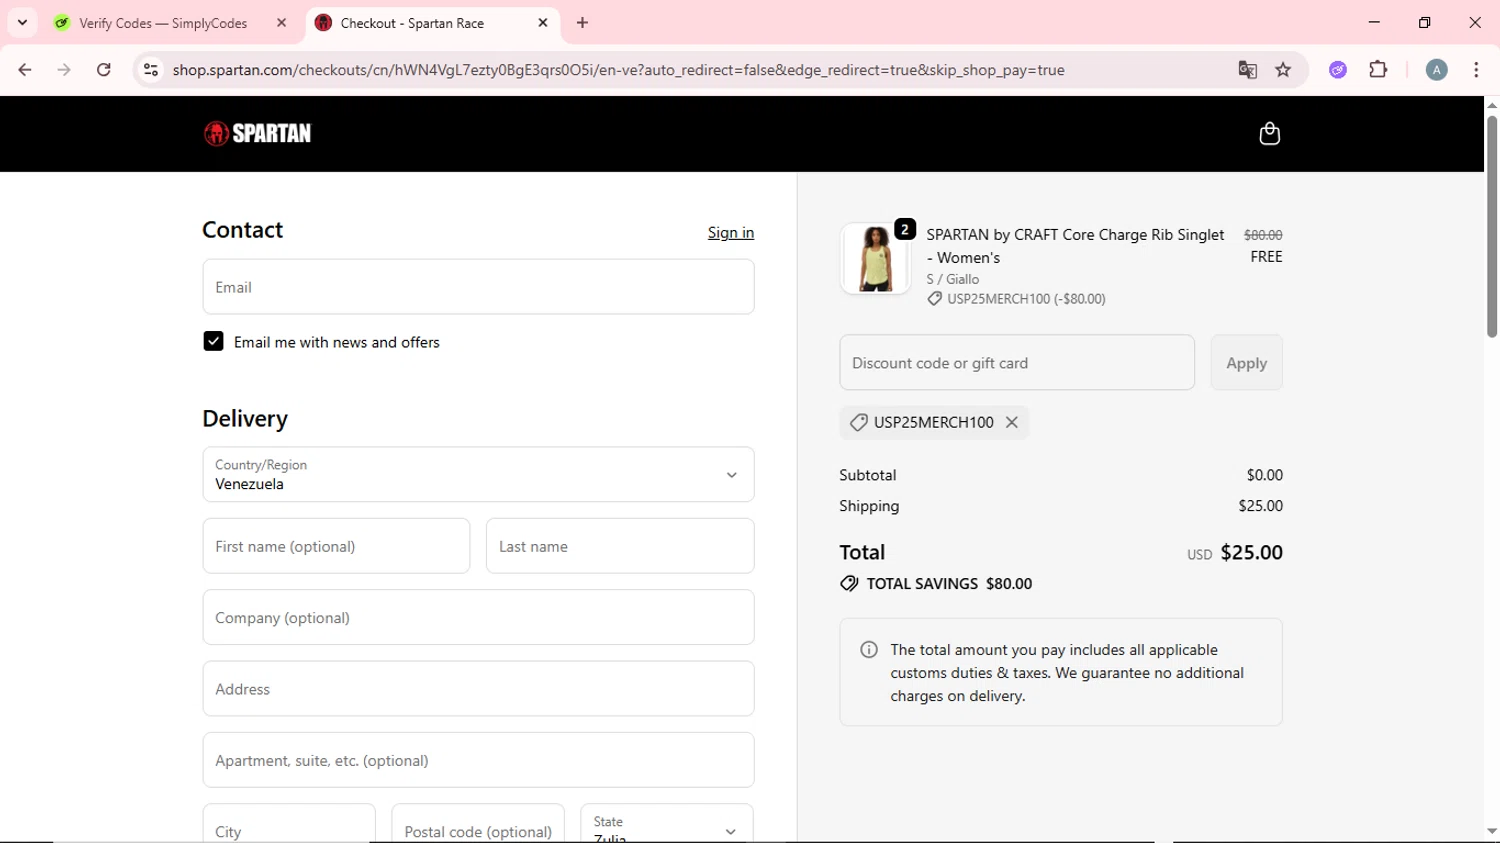Image resolution: width=1500 pixels, height=843 pixels.
Task: Open the Extensions puzzle icon
Action: click(1378, 70)
